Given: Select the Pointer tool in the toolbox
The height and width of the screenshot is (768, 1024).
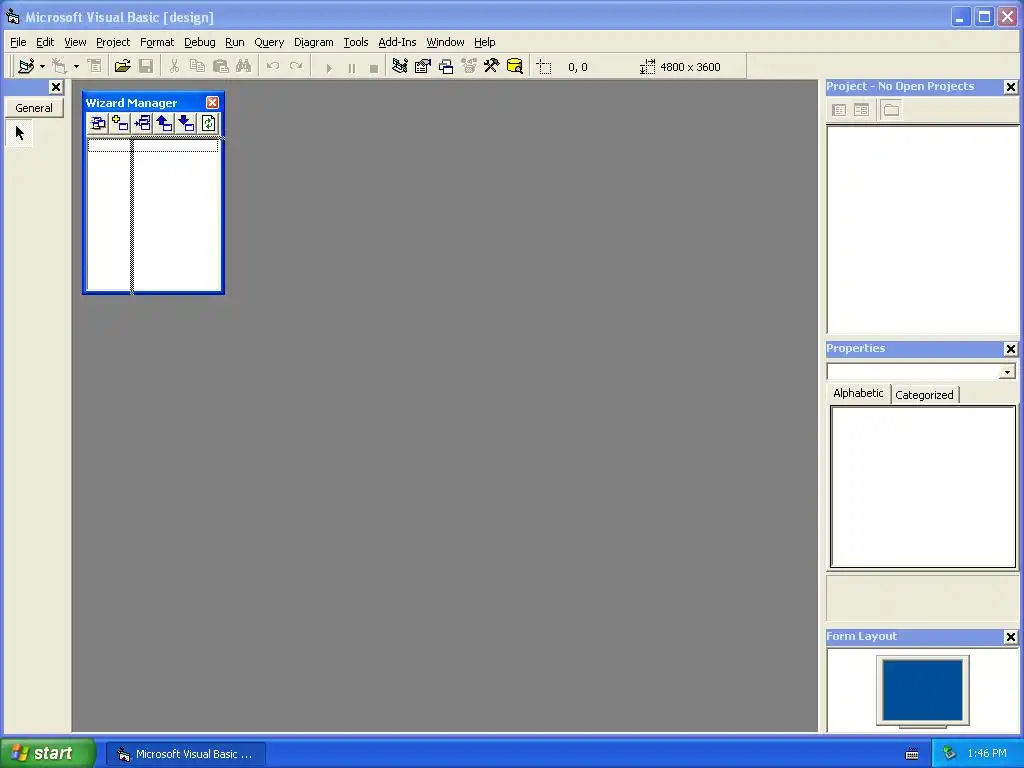Looking at the screenshot, I should (20, 133).
